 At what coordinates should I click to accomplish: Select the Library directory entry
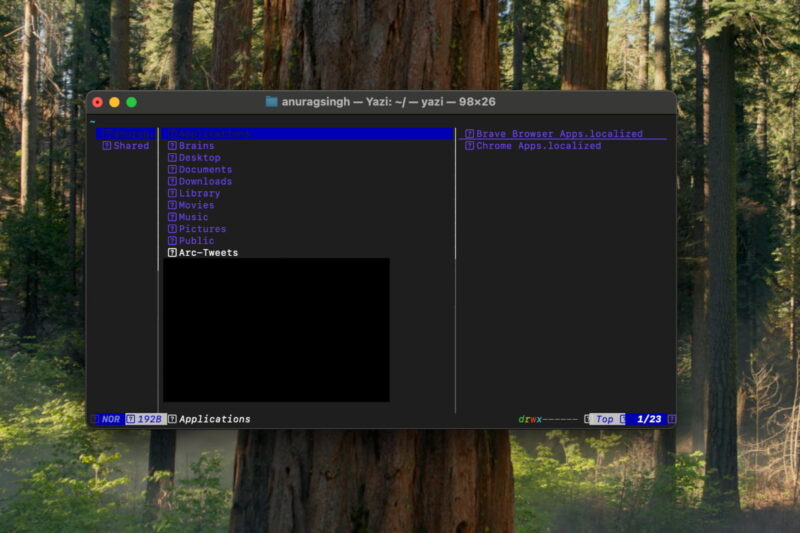(199, 194)
